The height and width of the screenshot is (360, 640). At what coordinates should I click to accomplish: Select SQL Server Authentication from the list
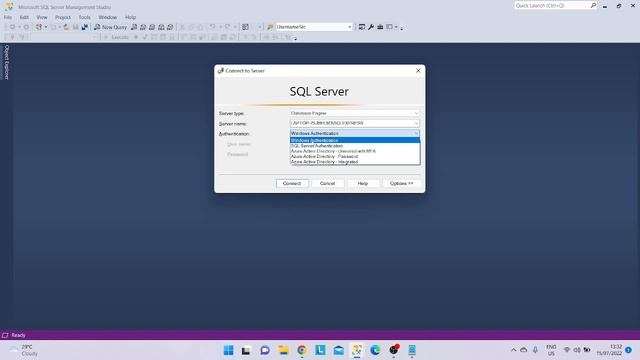[355, 146]
